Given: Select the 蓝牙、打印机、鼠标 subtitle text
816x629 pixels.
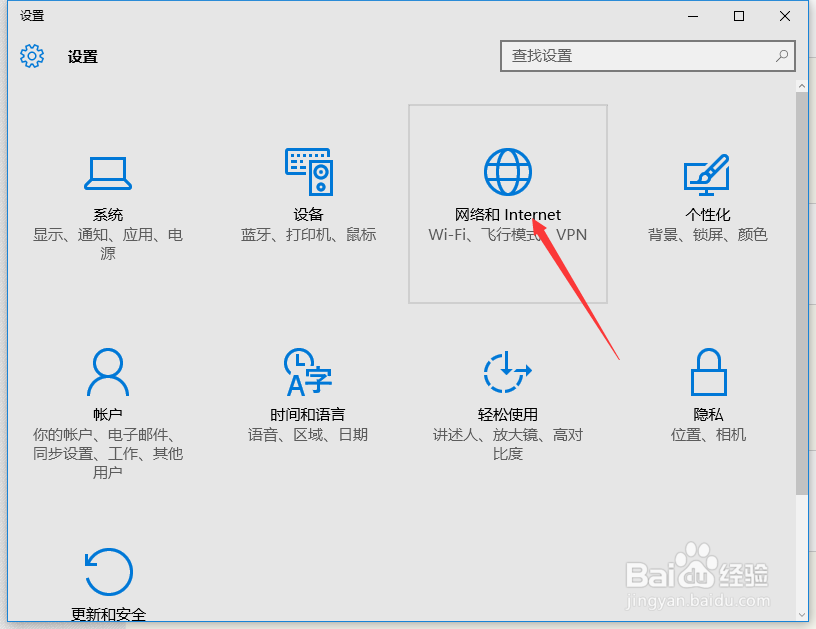Looking at the screenshot, I should (x=308, y=234).
